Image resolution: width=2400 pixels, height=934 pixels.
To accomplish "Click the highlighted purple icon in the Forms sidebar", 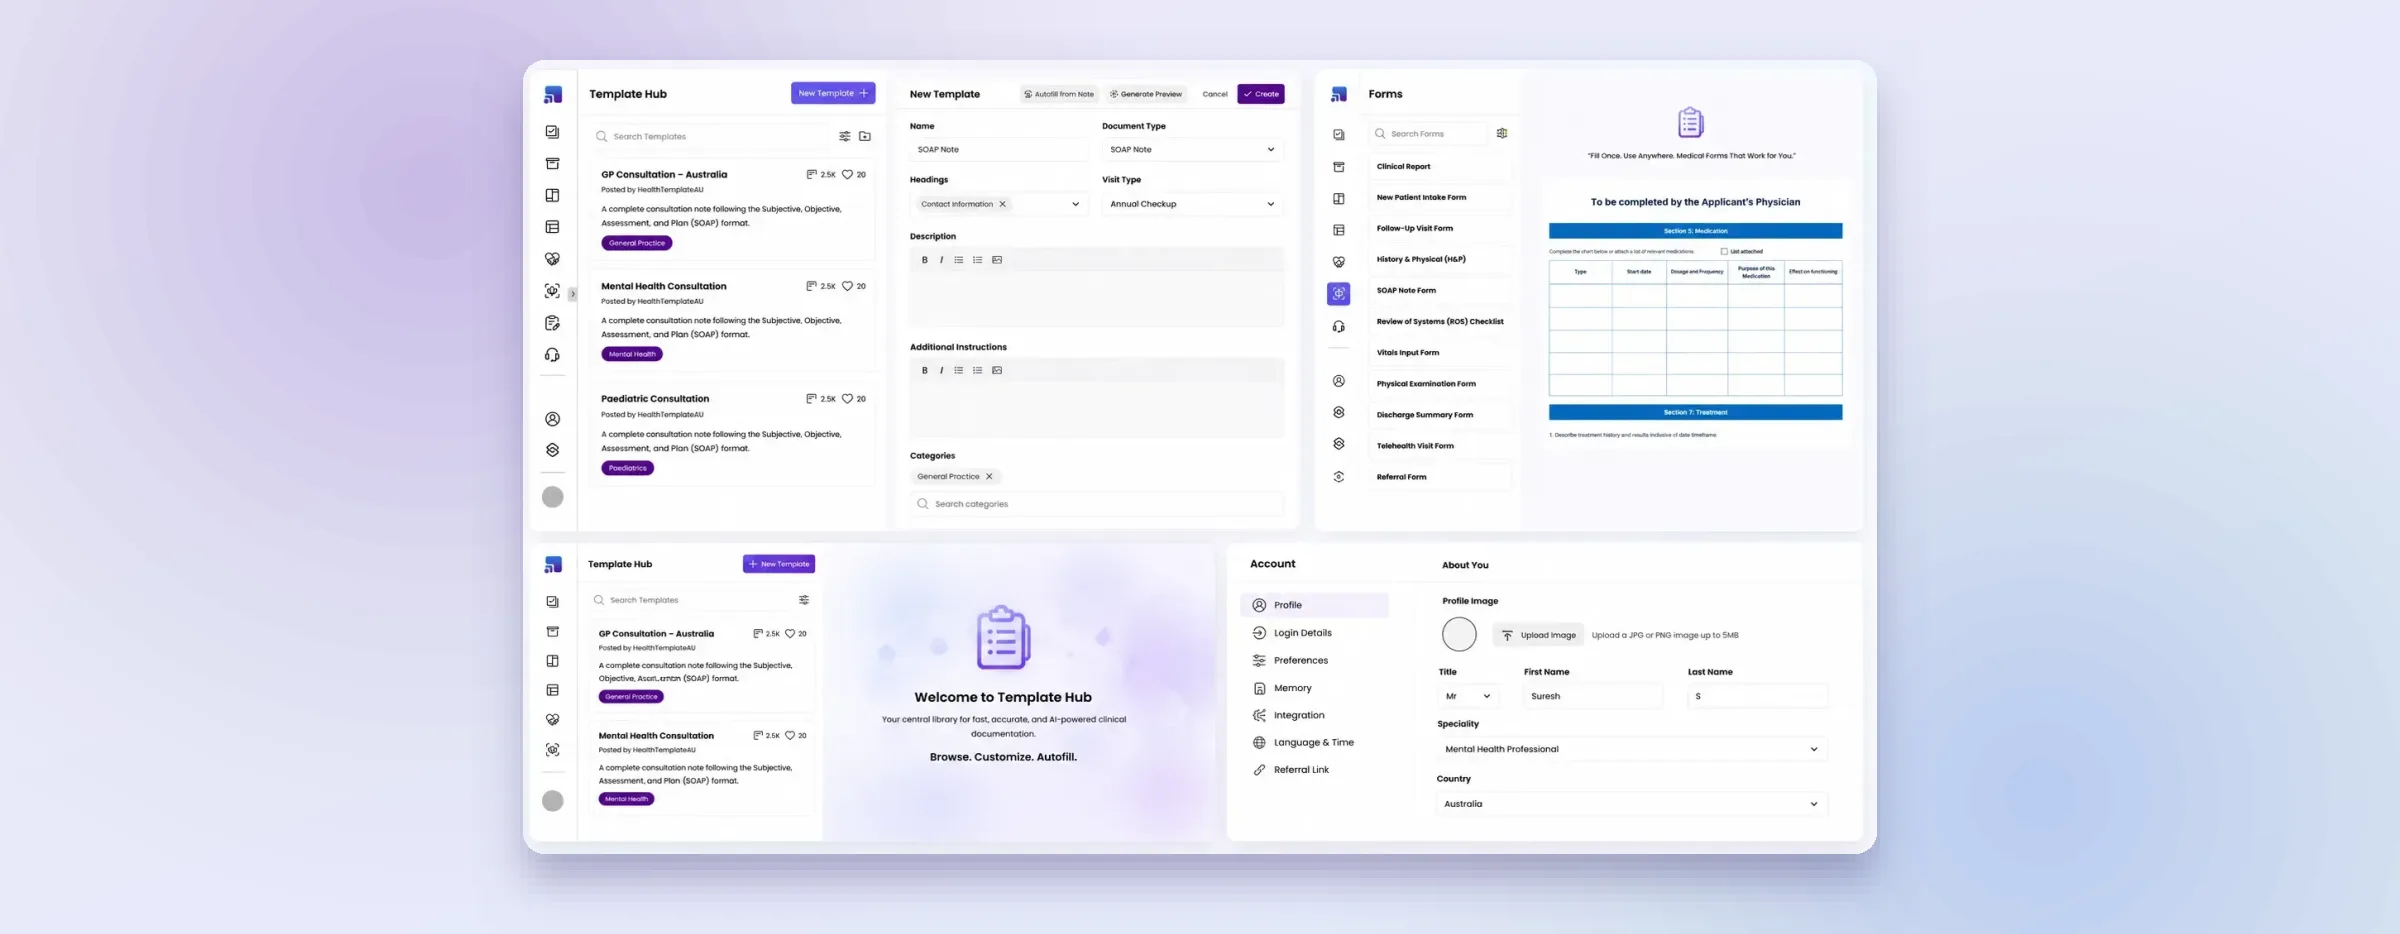I will [x=1338, y=293].
